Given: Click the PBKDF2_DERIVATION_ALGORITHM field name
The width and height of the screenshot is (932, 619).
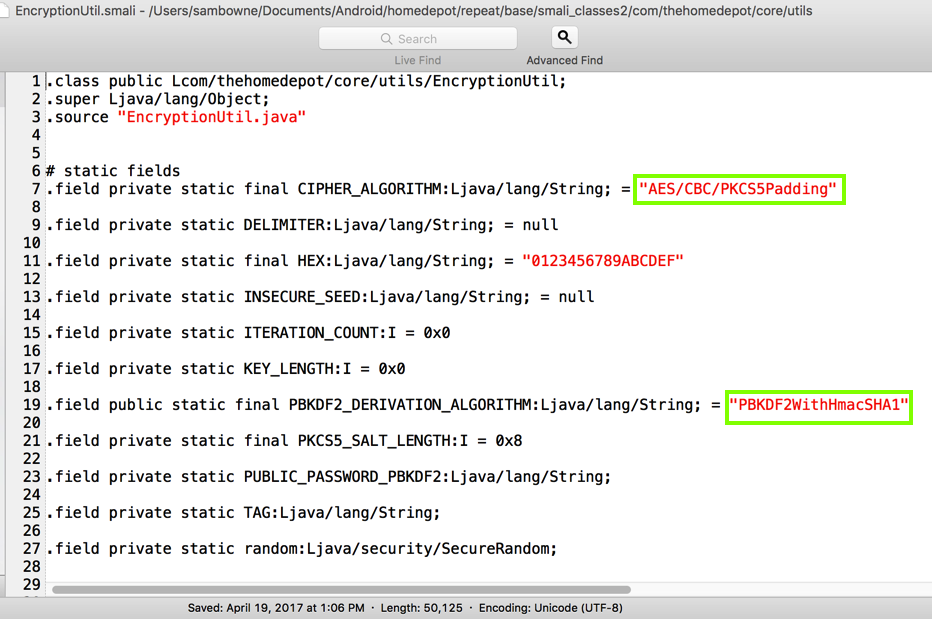Looking at the screenshot, I should 411,405.
